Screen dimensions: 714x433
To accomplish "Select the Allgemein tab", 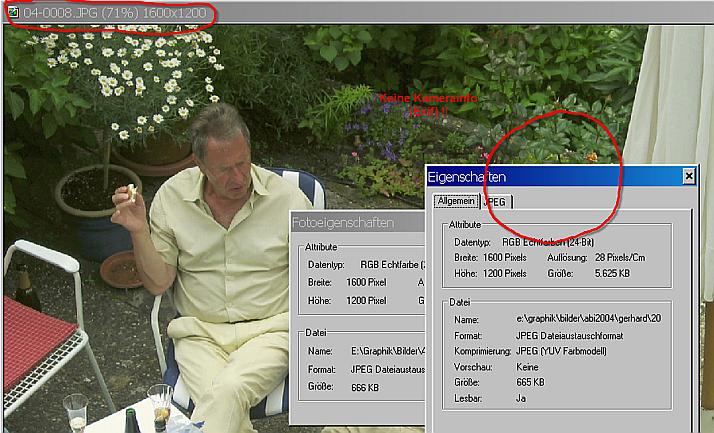I will click(456, 201).
